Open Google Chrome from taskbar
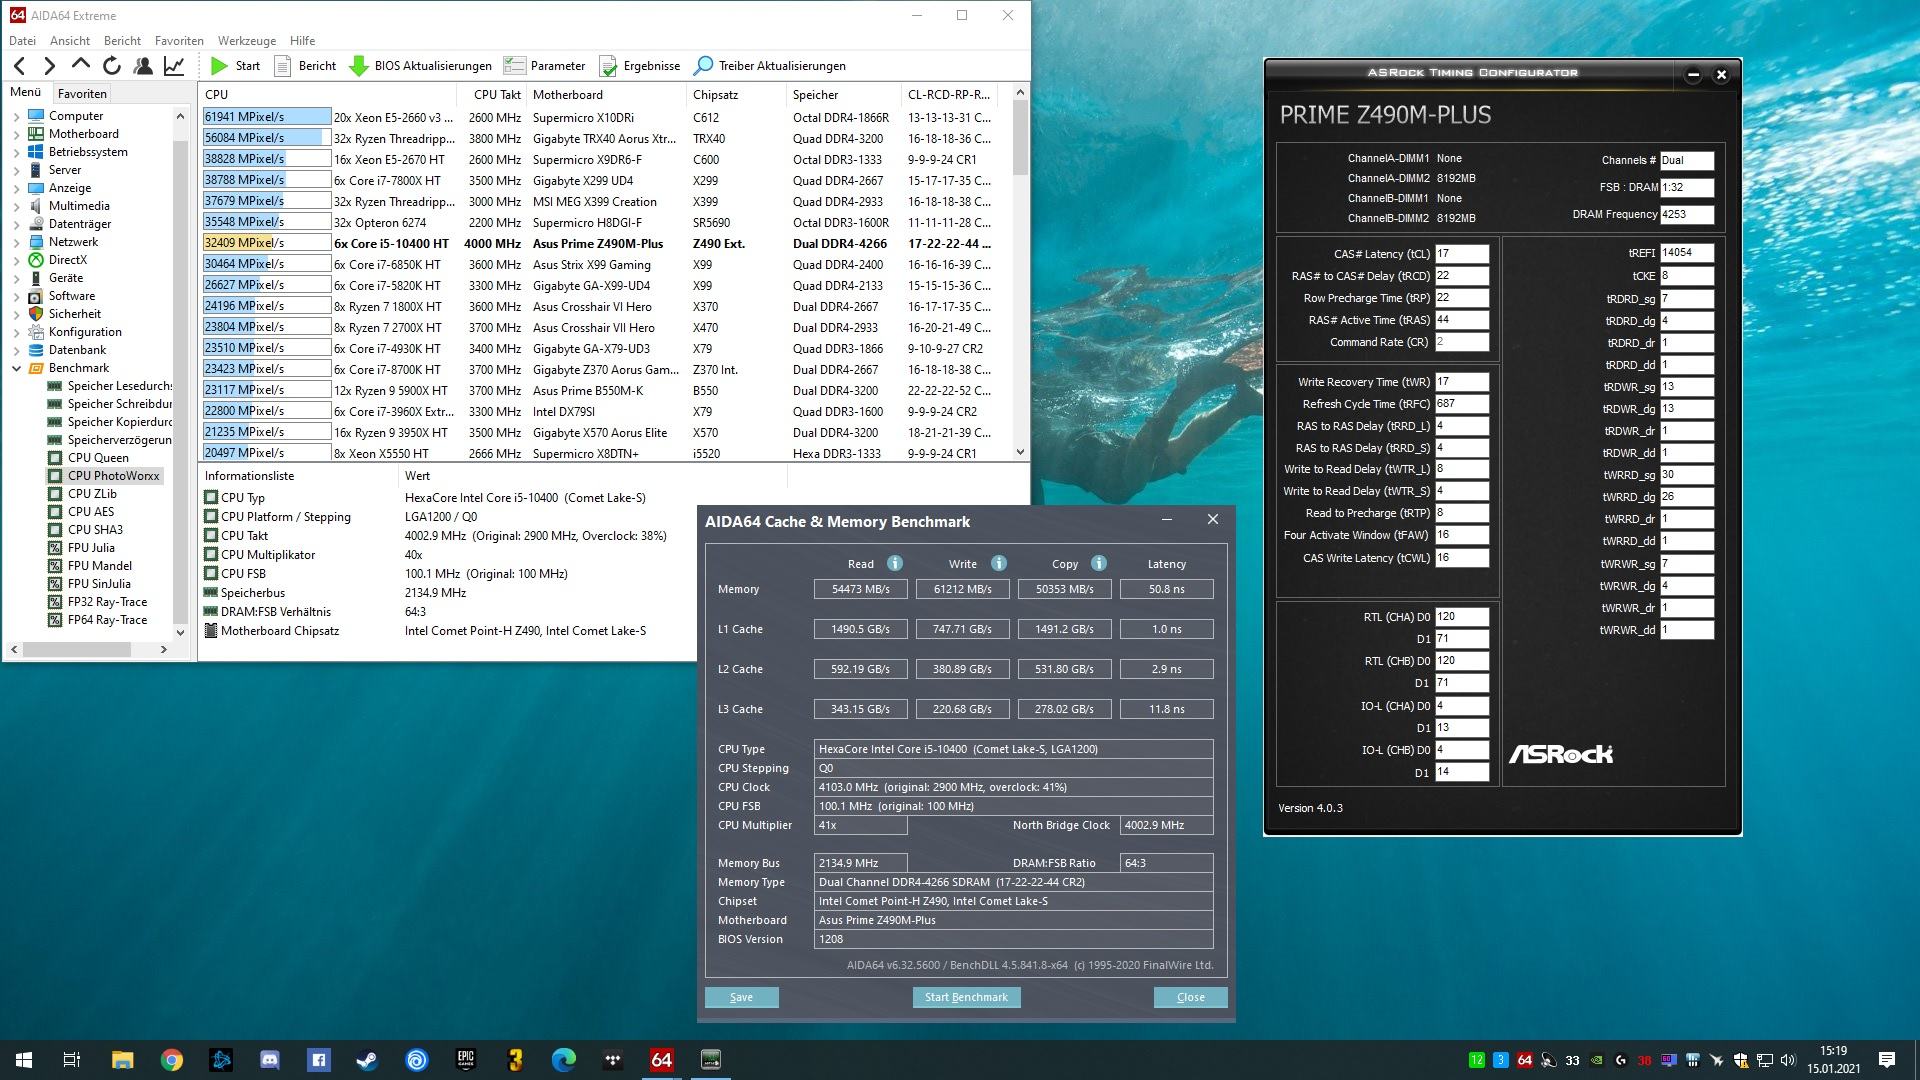This screenshot has width=1920, height=1080. click(x=172, y=1060)
